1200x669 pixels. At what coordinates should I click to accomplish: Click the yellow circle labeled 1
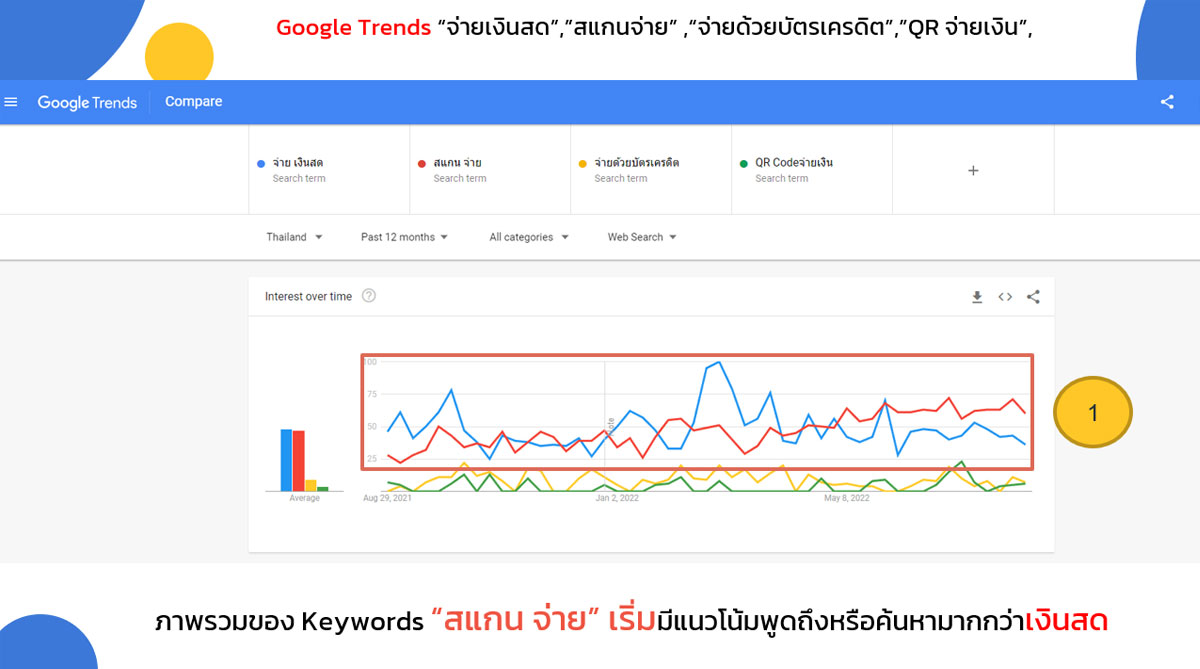point(1092,412)
